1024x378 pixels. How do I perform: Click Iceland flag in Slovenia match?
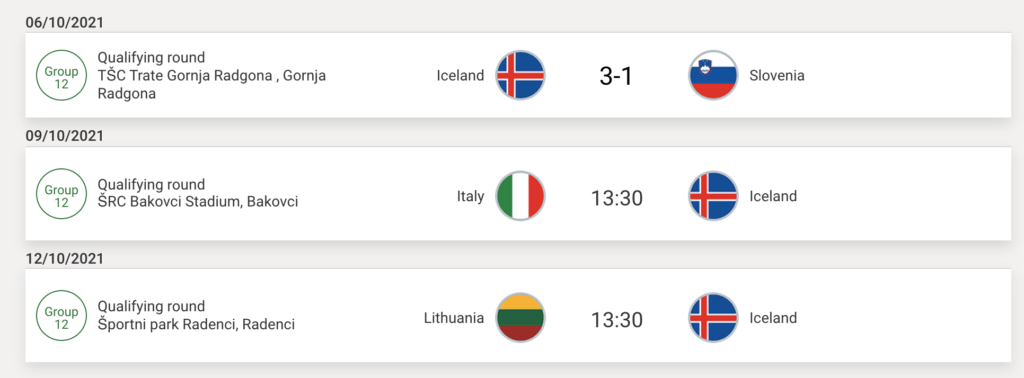pyautogui.click(x=520, y=74)
